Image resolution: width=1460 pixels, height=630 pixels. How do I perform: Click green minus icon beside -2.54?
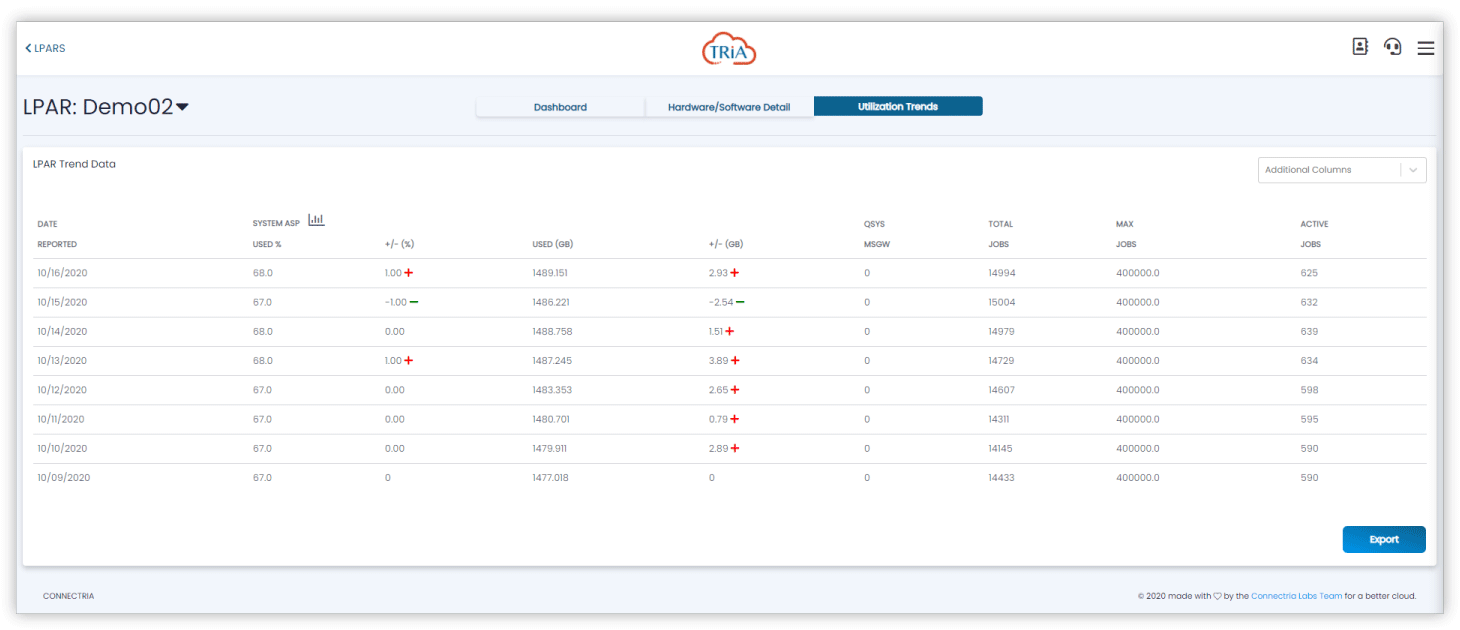[x=740, y=302]
